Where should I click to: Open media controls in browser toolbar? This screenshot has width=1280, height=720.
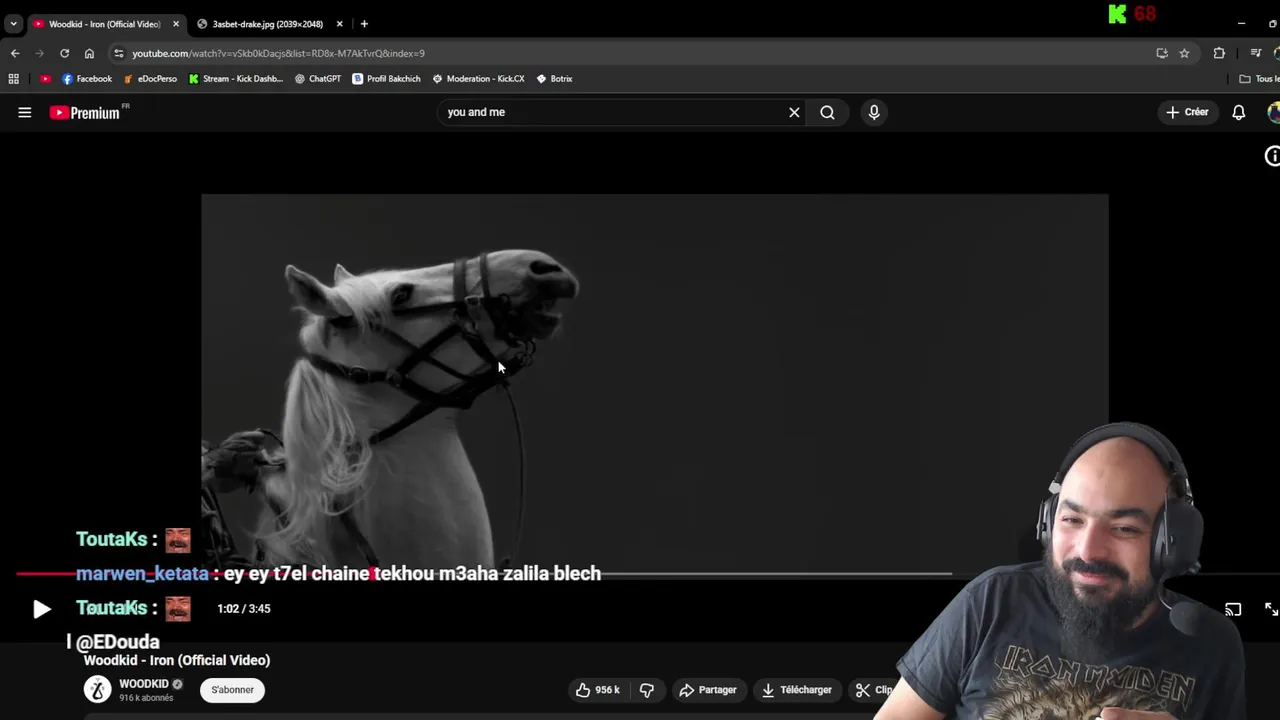point(1256,53)
